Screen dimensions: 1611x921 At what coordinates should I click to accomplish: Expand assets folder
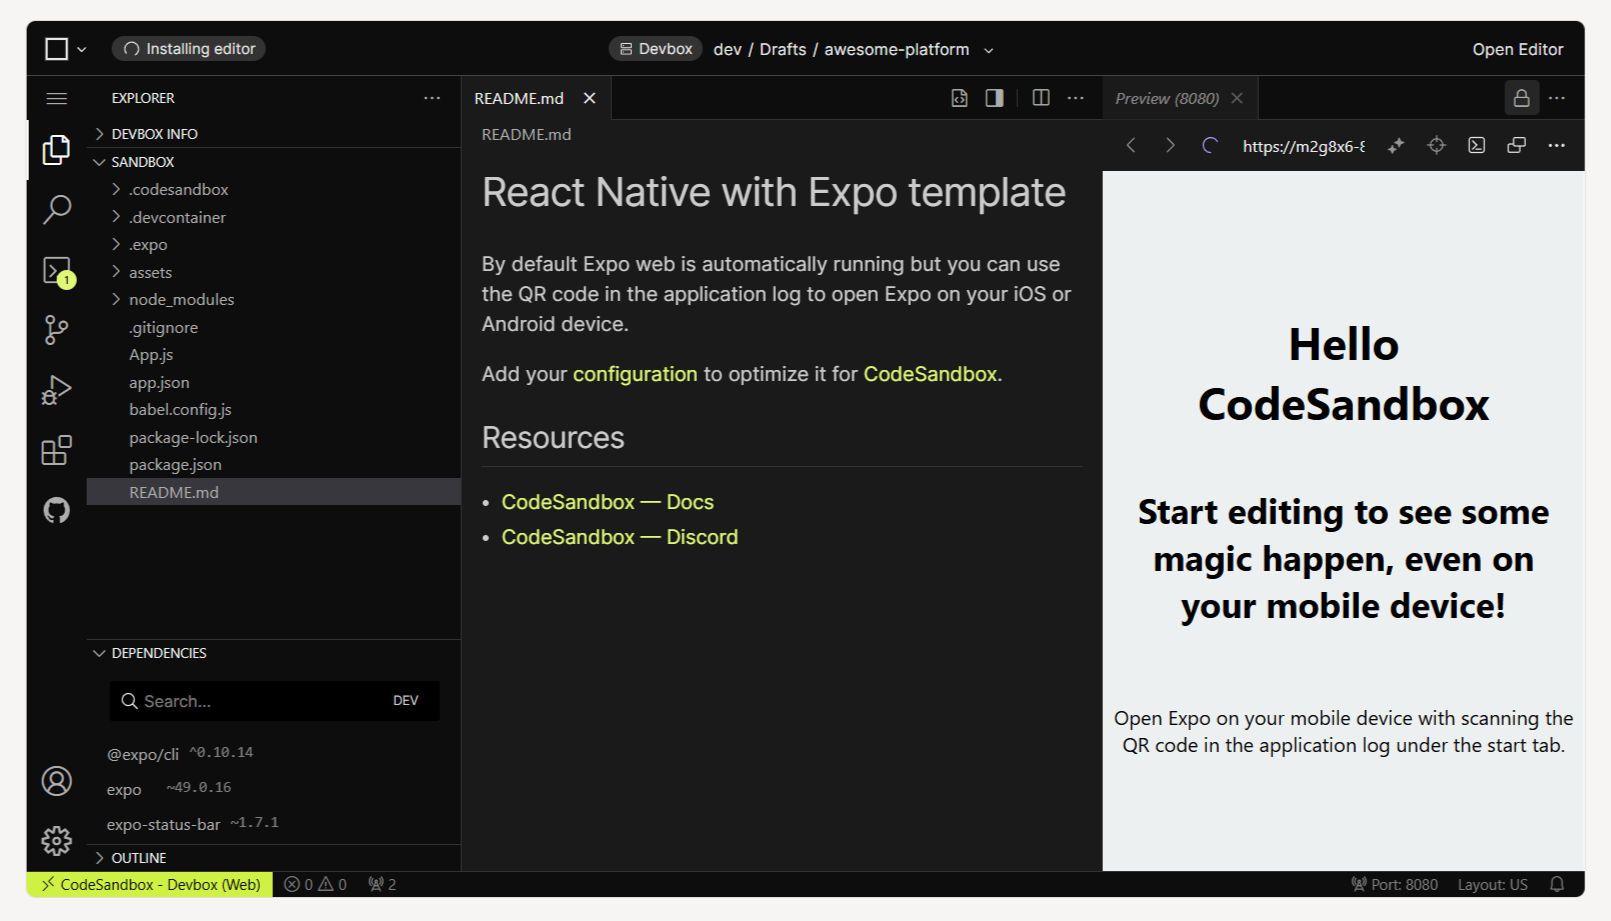[274, 272]
